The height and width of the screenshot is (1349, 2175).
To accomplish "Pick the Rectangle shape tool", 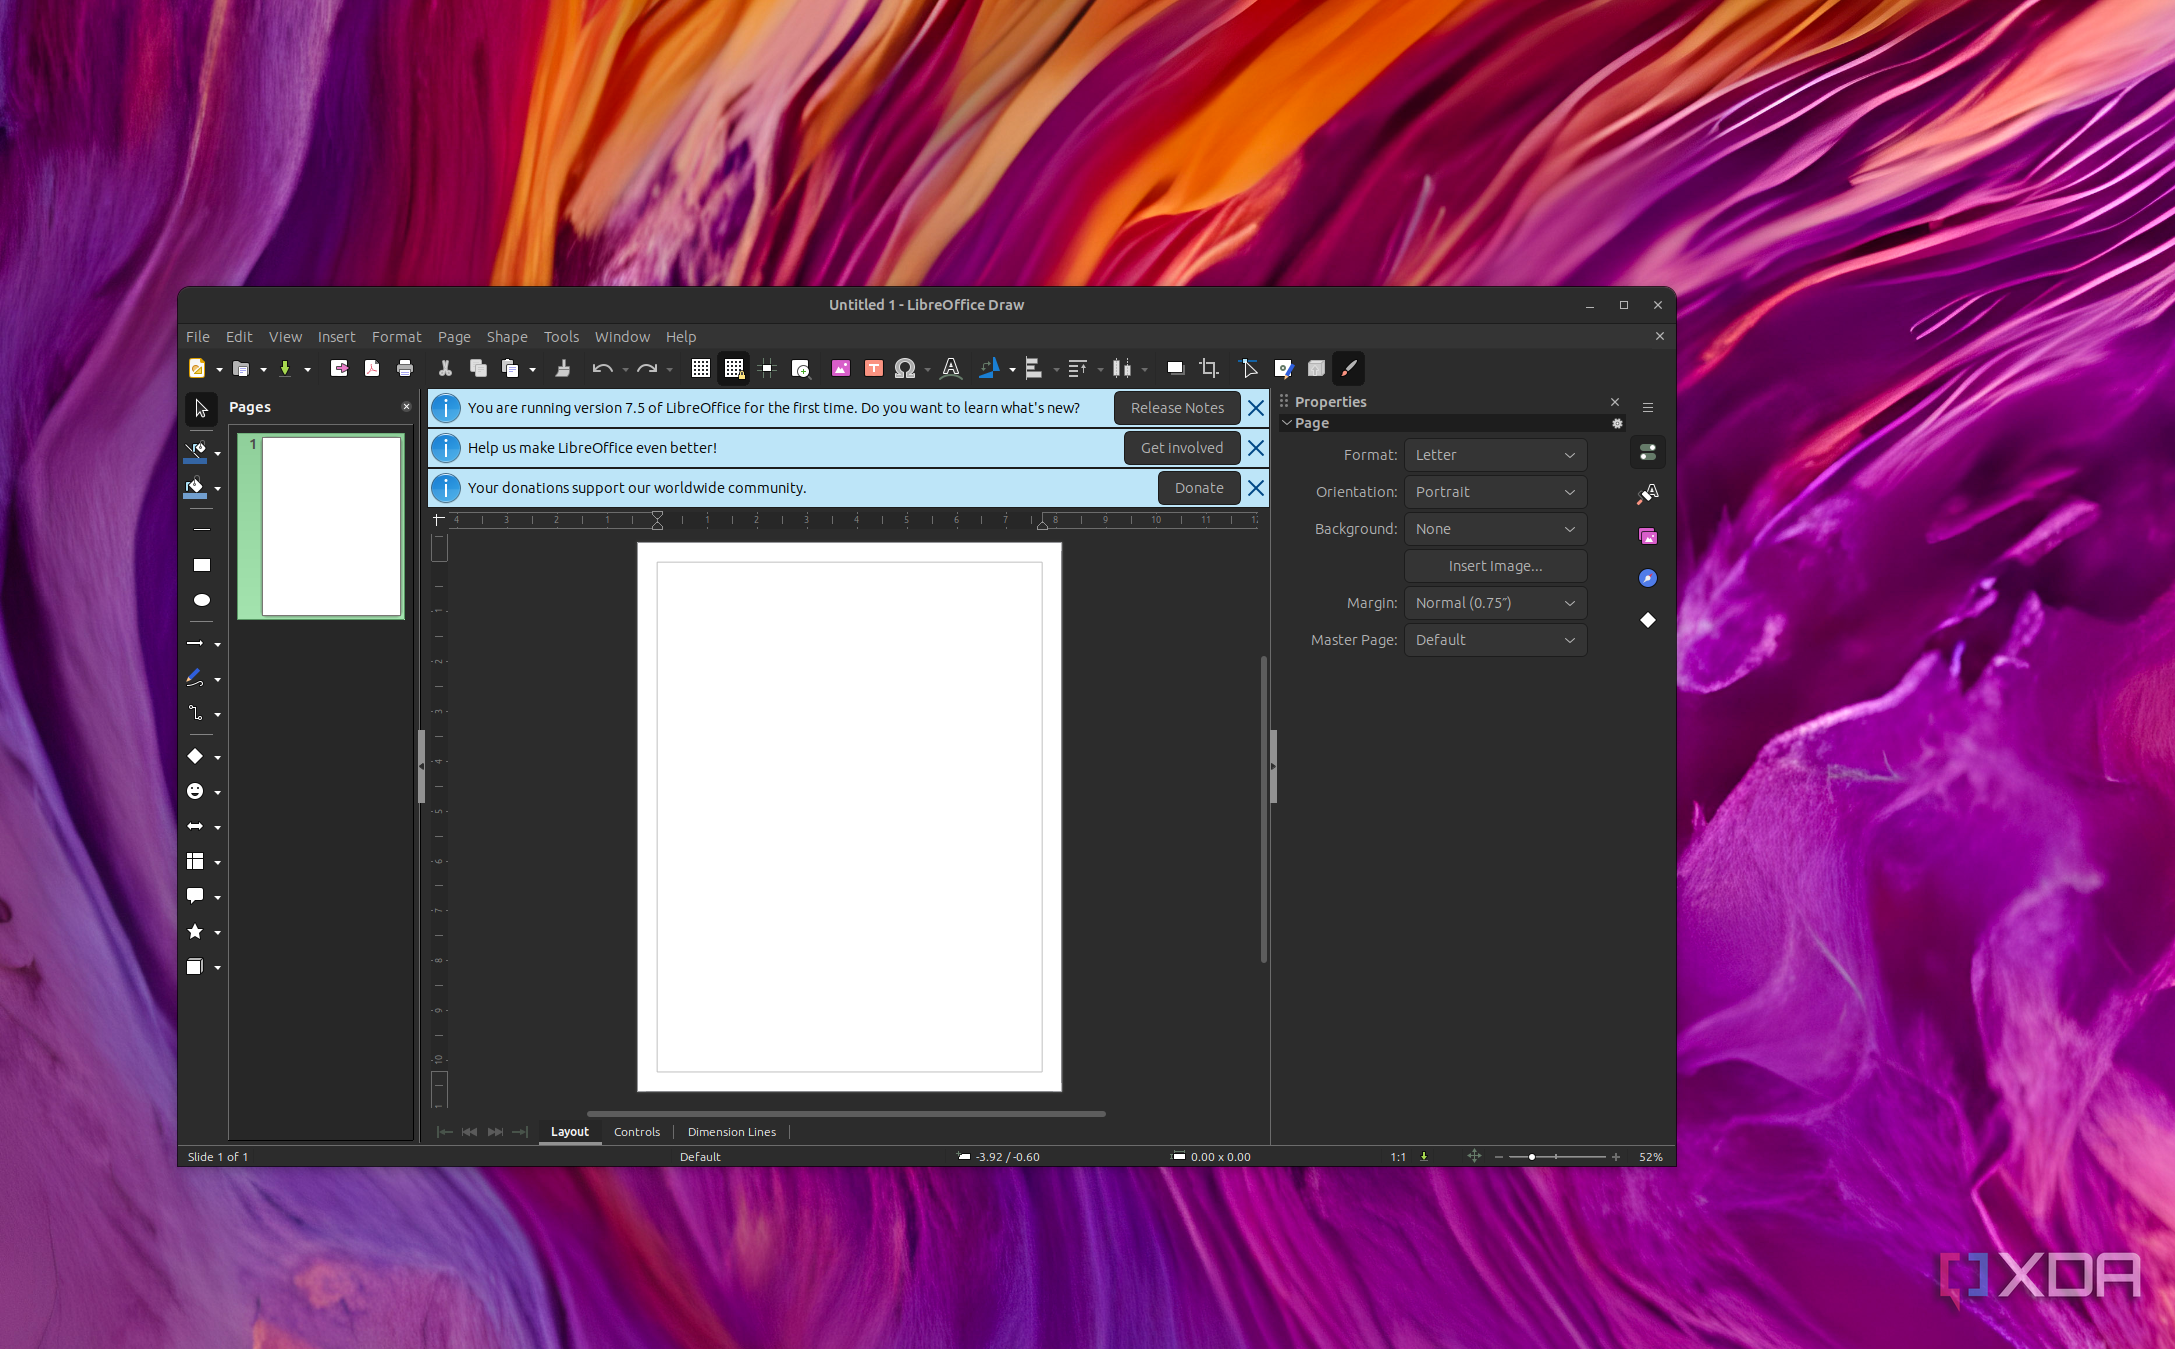I will (201, 565).
